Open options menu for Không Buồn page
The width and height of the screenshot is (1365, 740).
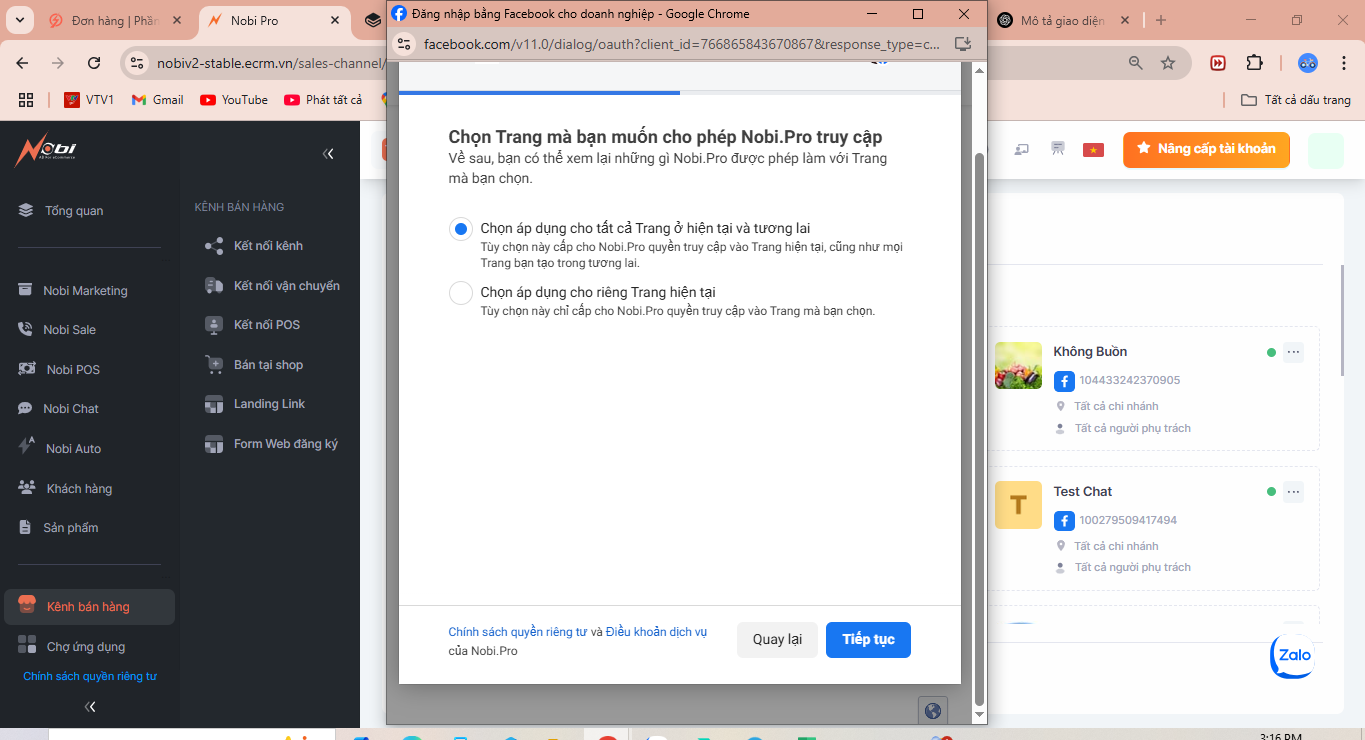[x=1293, y=352]
